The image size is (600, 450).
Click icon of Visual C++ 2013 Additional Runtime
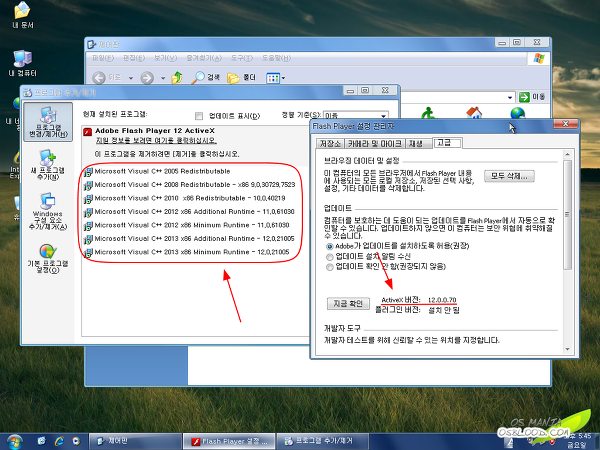pos(88,239)
